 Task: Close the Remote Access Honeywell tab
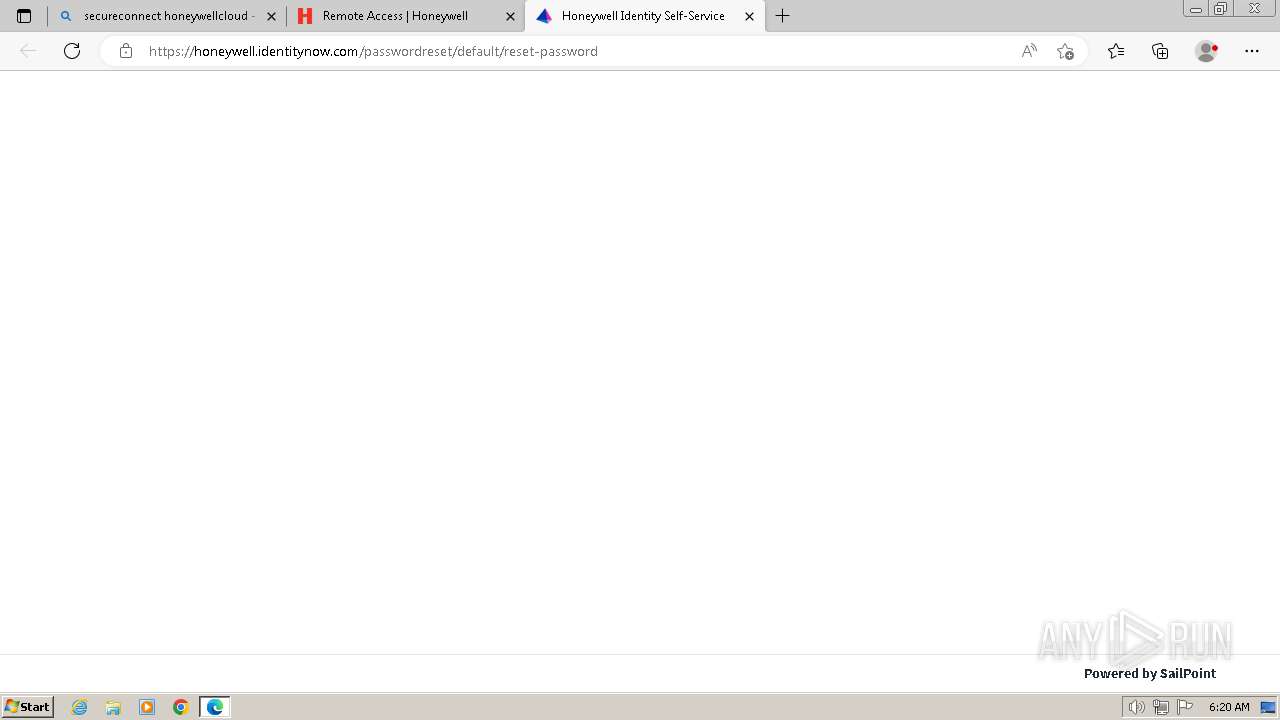point(510,16)
